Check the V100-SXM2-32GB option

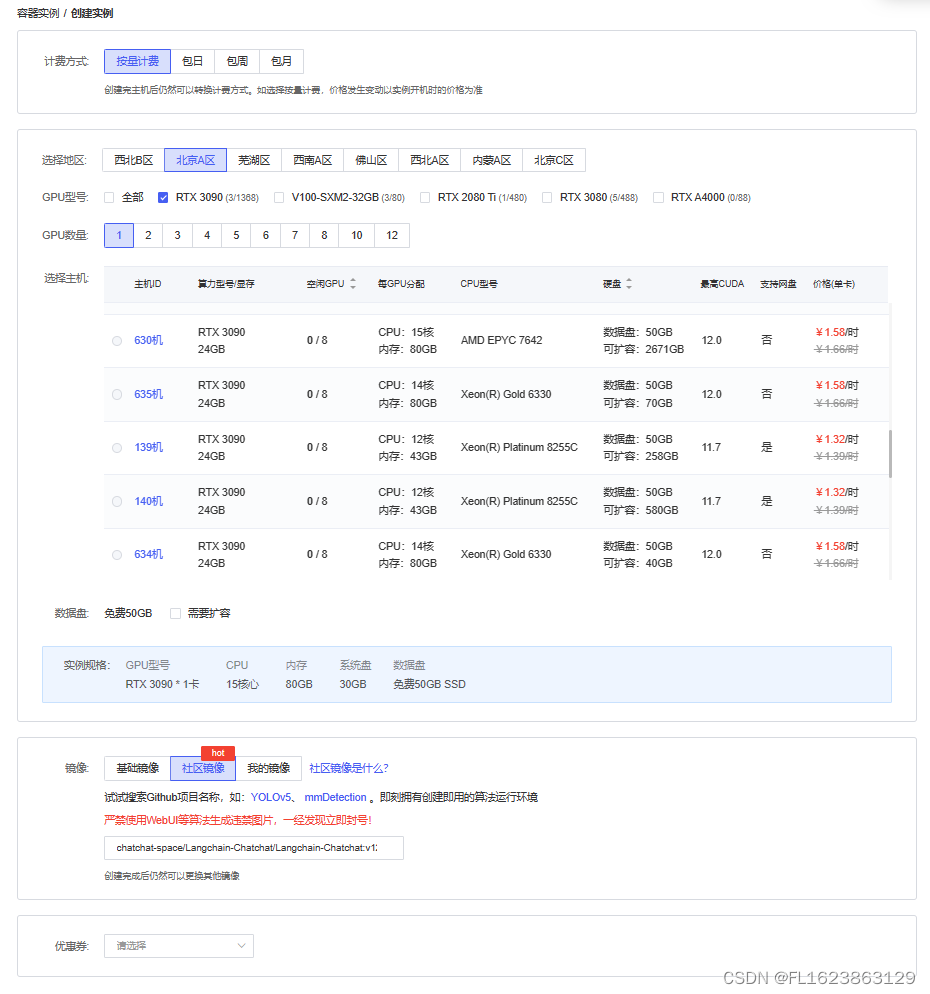tap(279, 197)
